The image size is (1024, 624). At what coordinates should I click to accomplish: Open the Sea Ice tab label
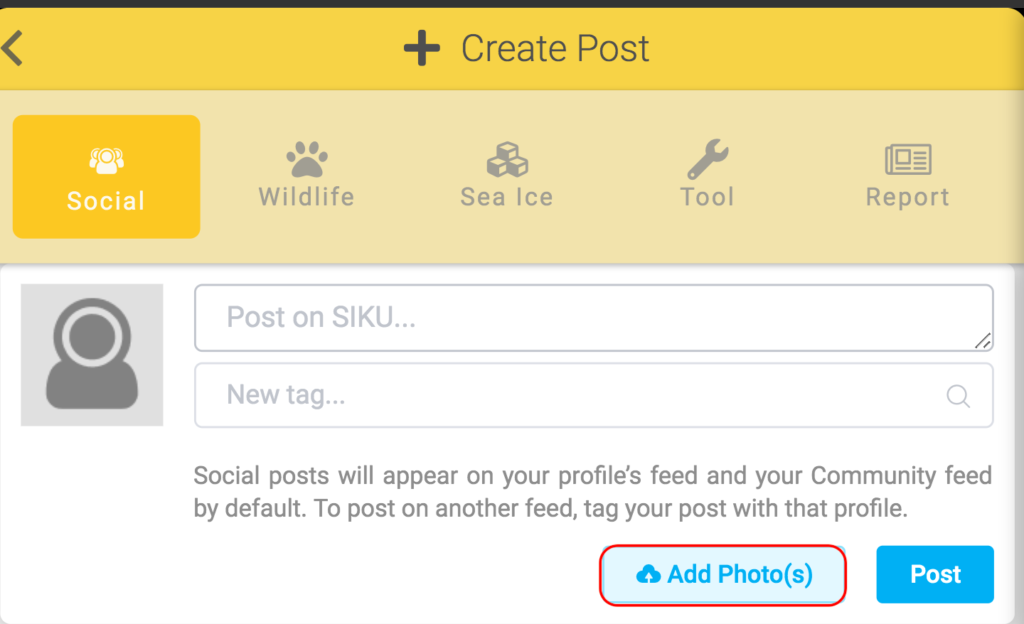[x=507, y=197]
